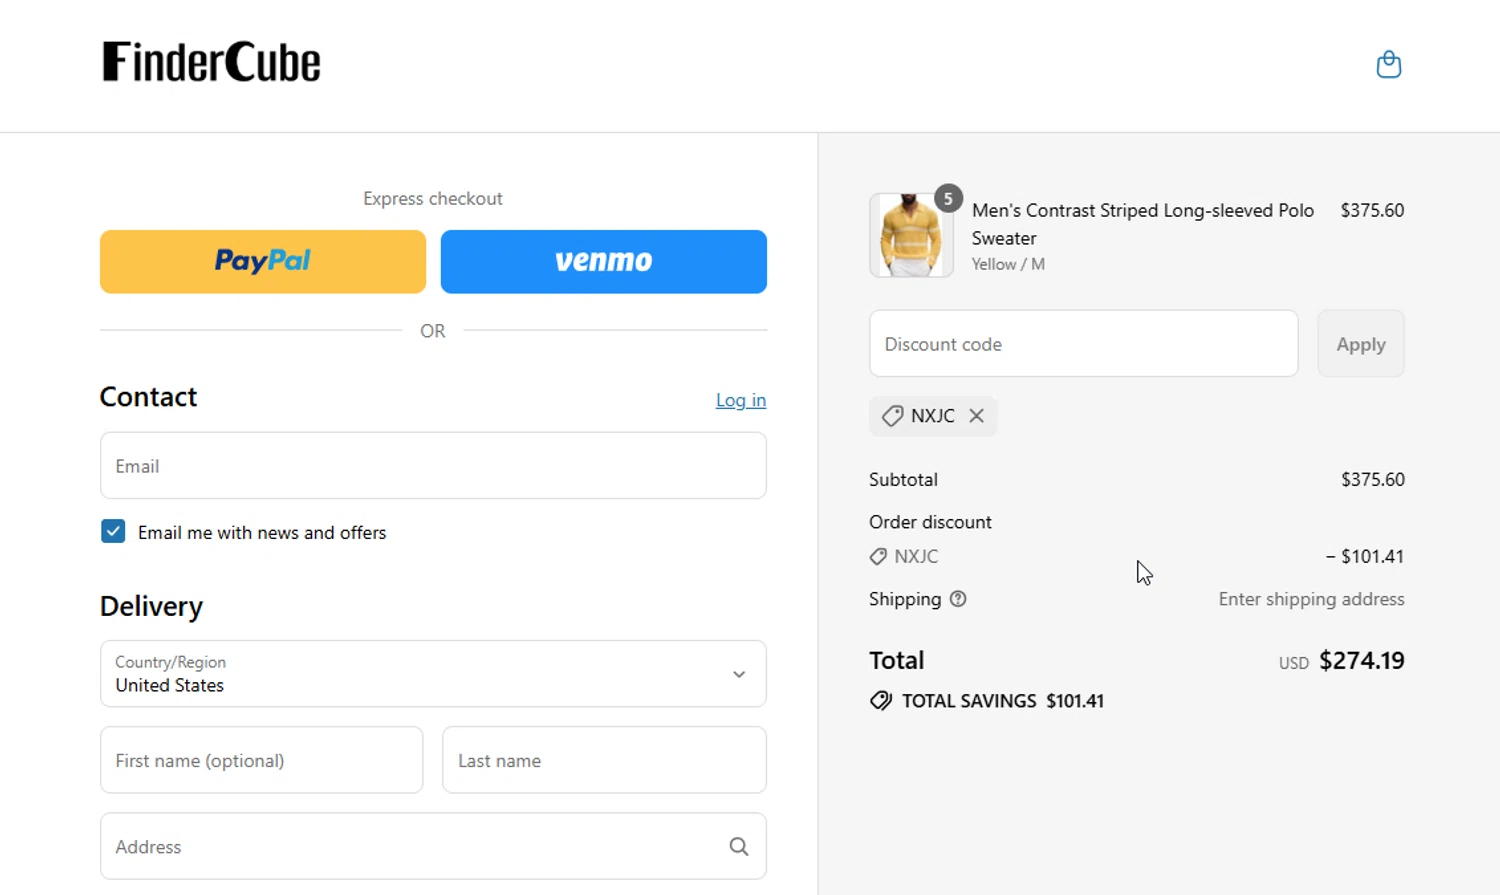The image size is (1500, 895).
Task: Click the Address input field
Action: pyautogui.click(x=433, y=847)
